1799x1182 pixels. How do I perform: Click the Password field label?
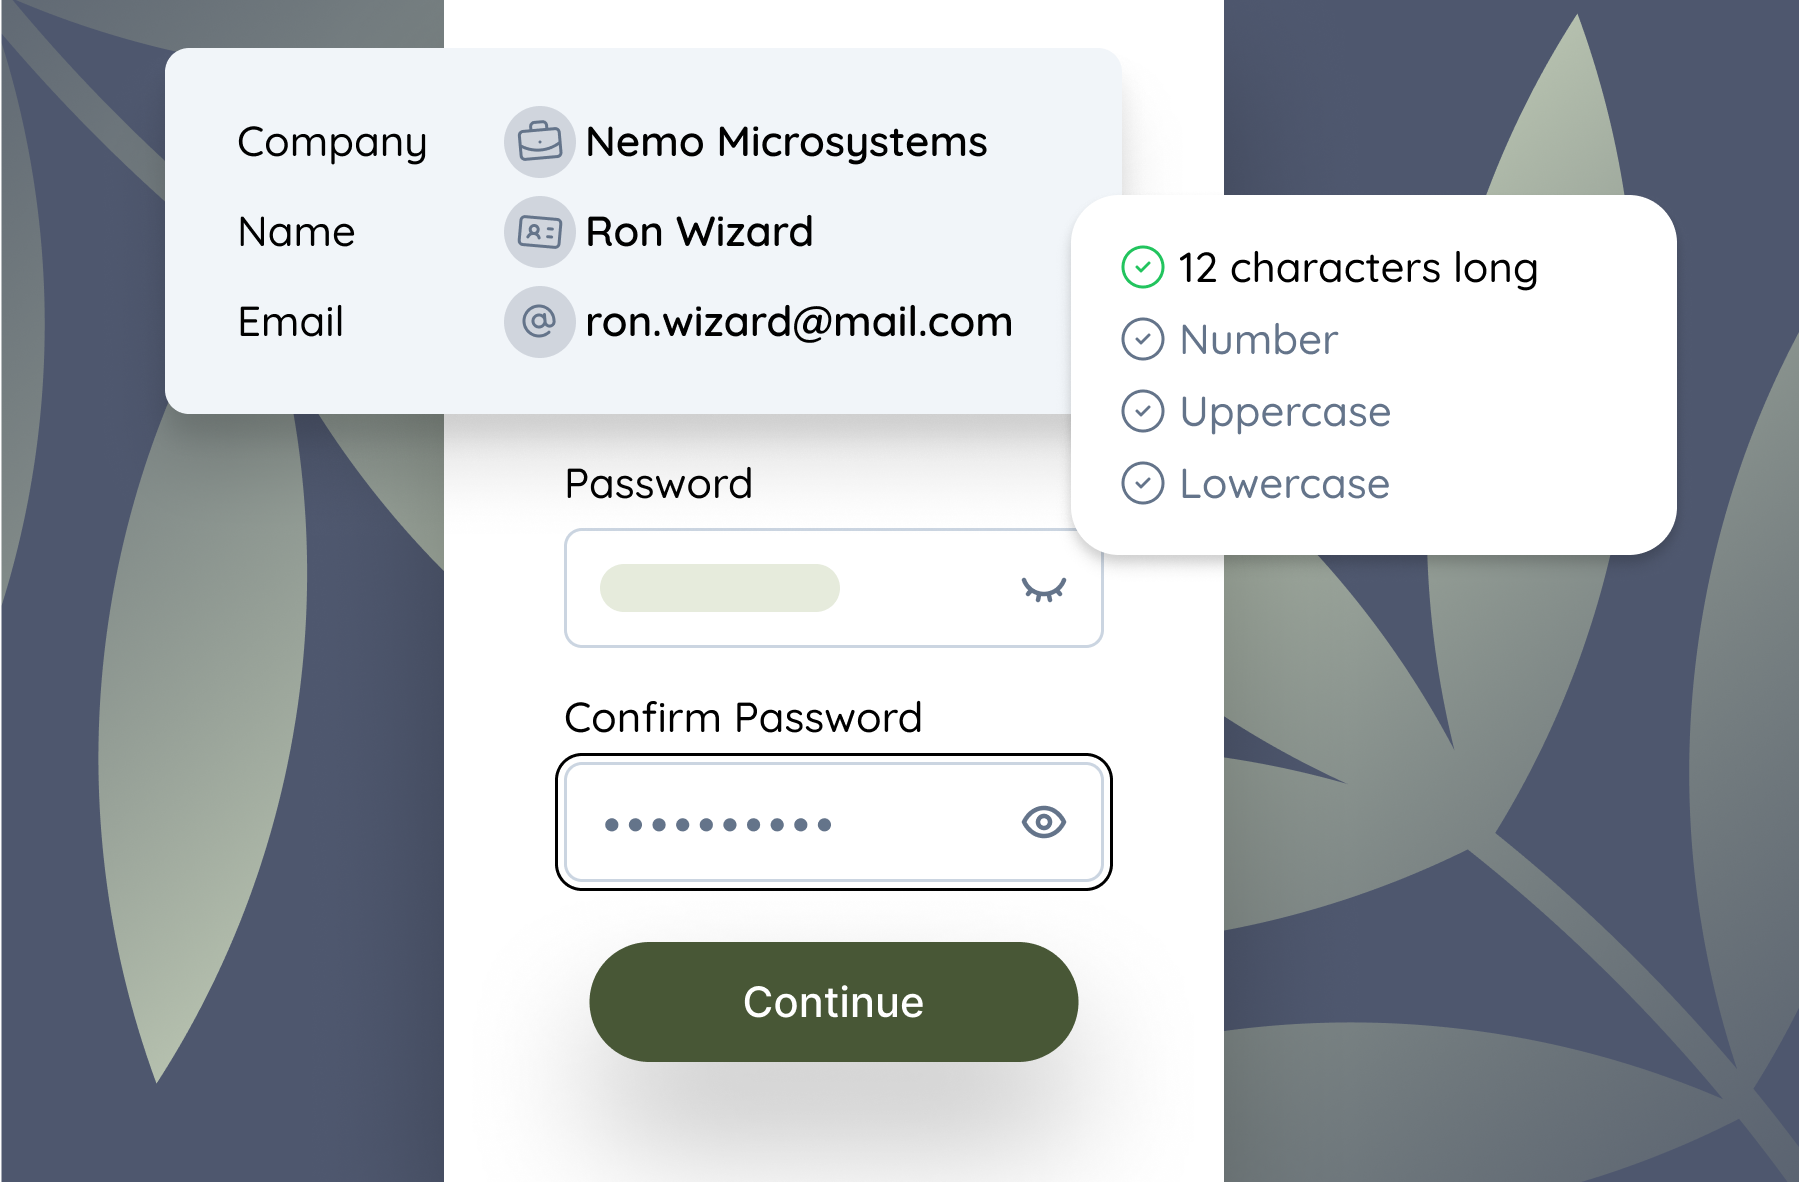coord(658,484)
